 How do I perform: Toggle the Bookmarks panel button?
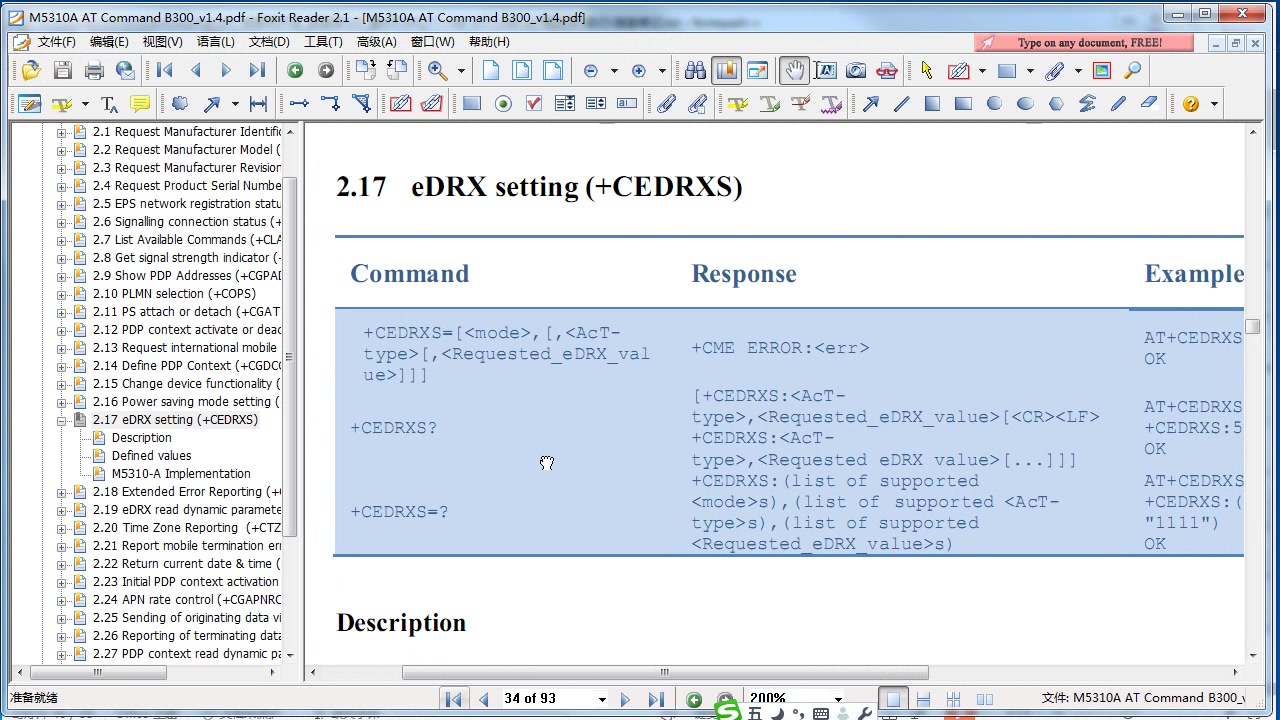coord(726,70)
